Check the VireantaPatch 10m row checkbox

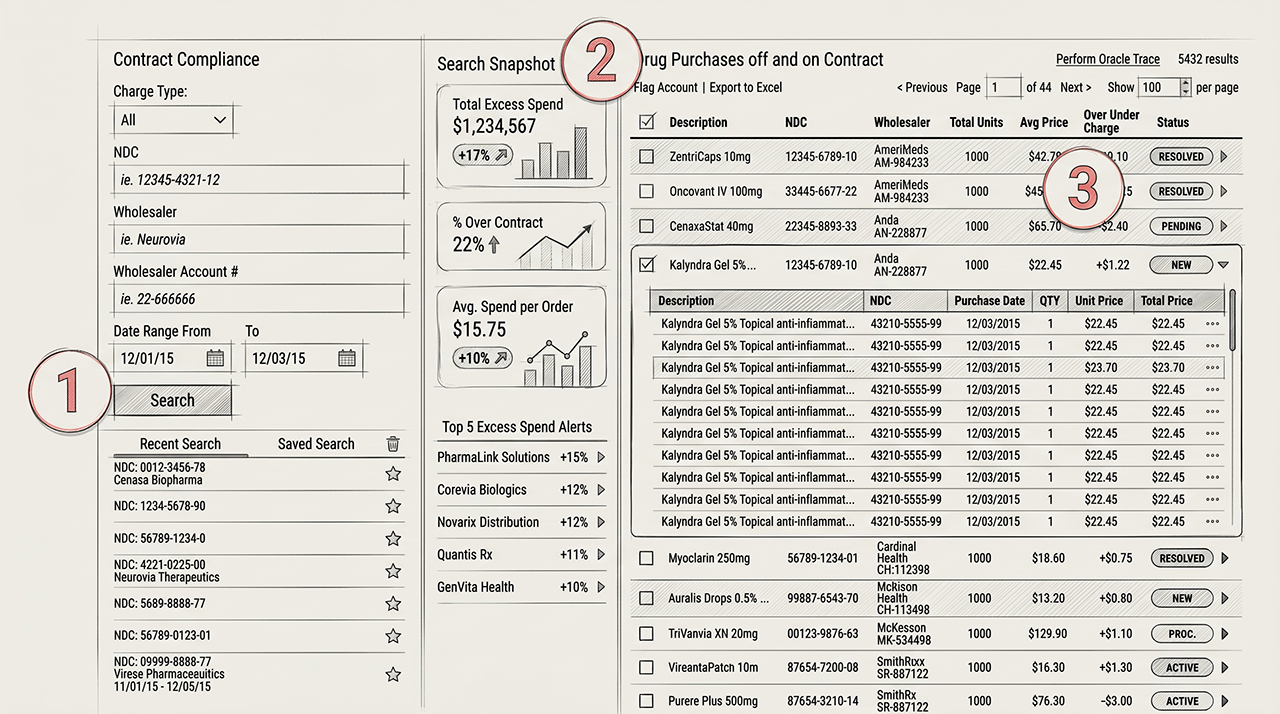coord(646,668)
